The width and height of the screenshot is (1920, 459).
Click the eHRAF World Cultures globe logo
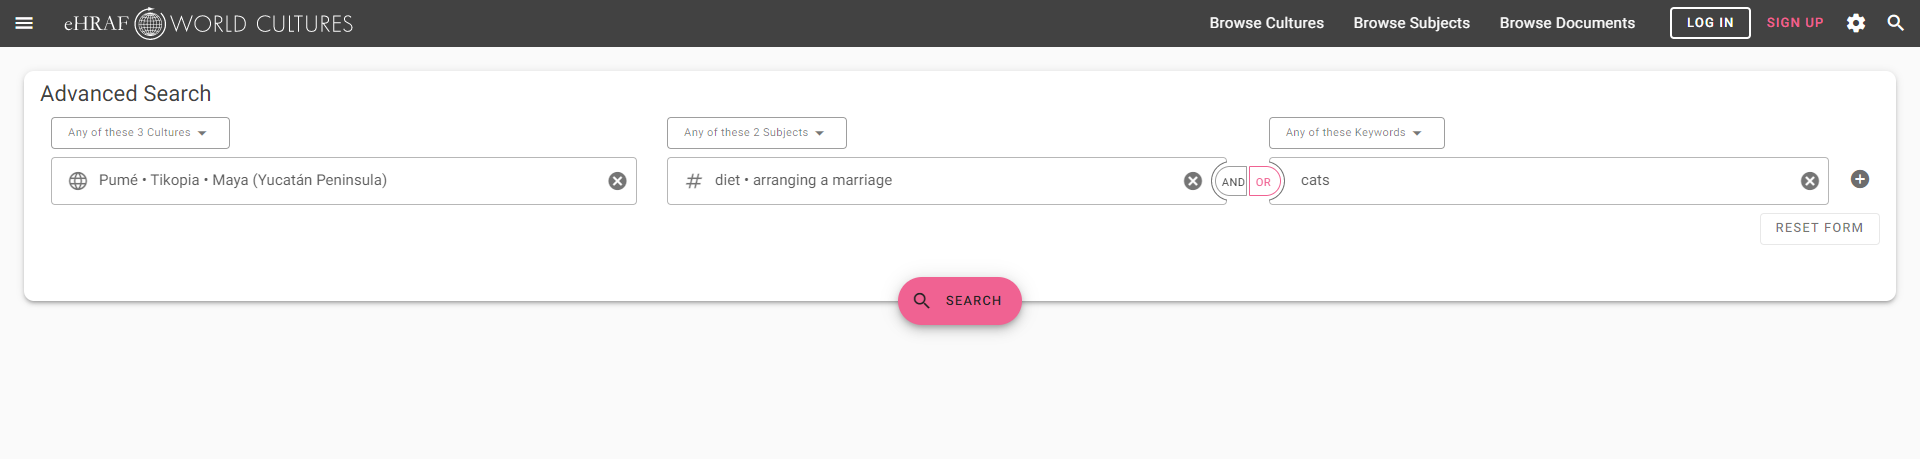150,23
